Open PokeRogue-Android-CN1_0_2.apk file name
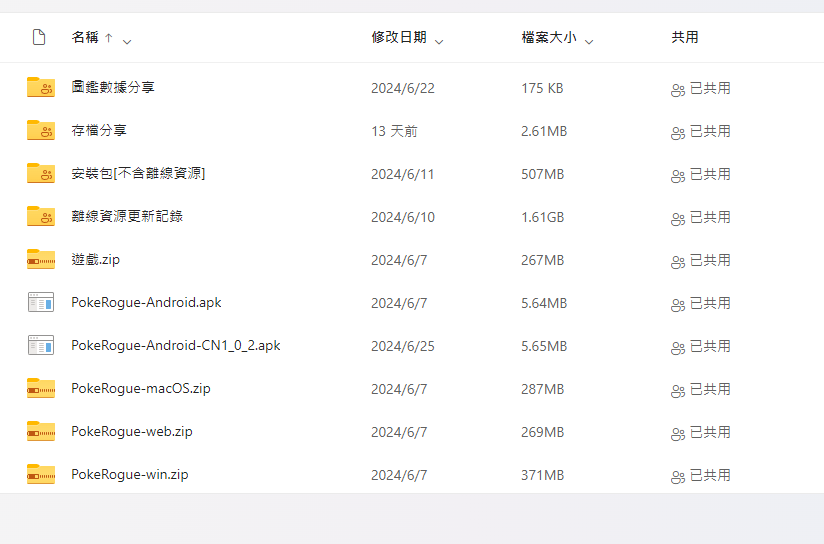Screen dimensions: 824x544 (176, 345)
